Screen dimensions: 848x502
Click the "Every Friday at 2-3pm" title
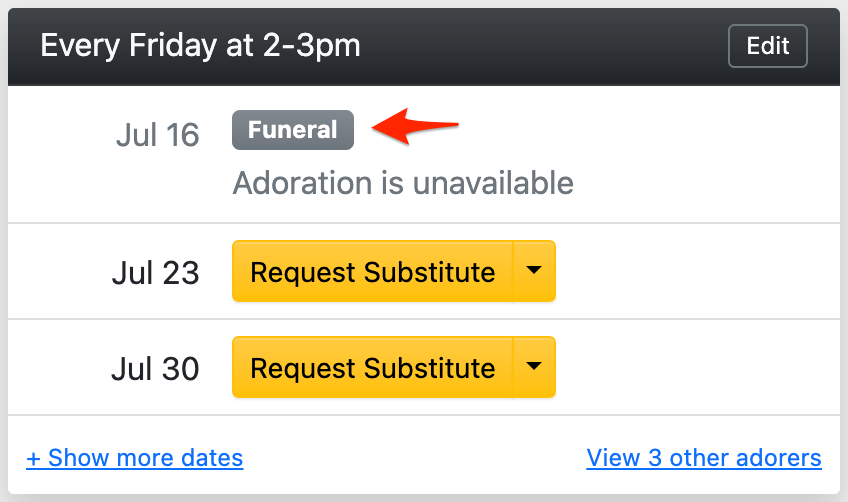point(200,46)
